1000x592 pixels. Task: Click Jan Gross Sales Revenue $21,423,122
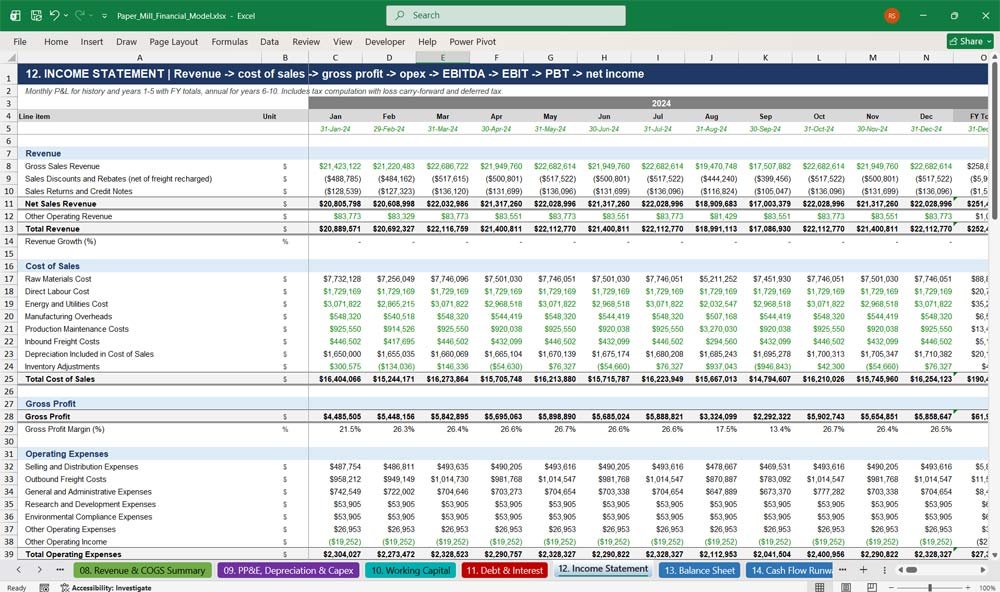[x=340, y=166]
